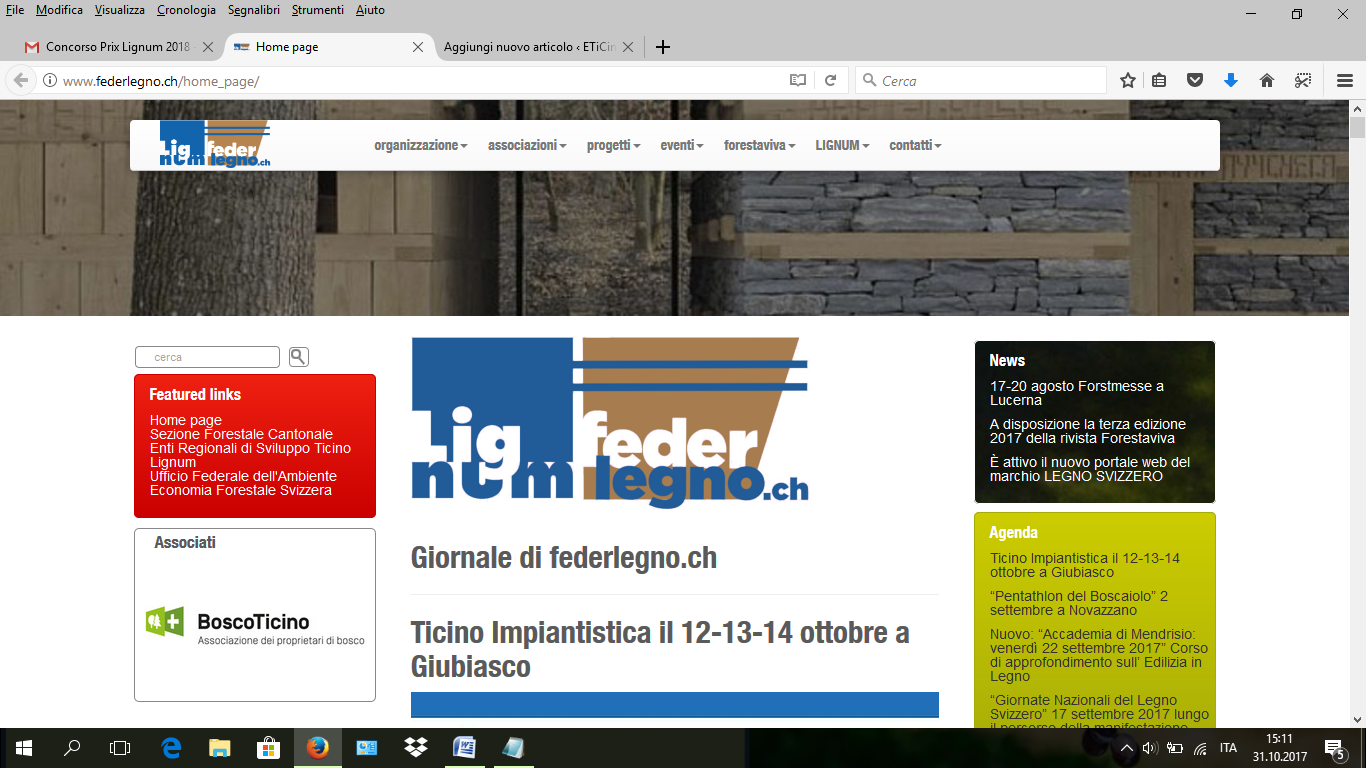The width and height of the screenshot is (1366, 768).
Task: Open news about rivista Forestaviva terza edizione
Action: tap(1088, 431)
